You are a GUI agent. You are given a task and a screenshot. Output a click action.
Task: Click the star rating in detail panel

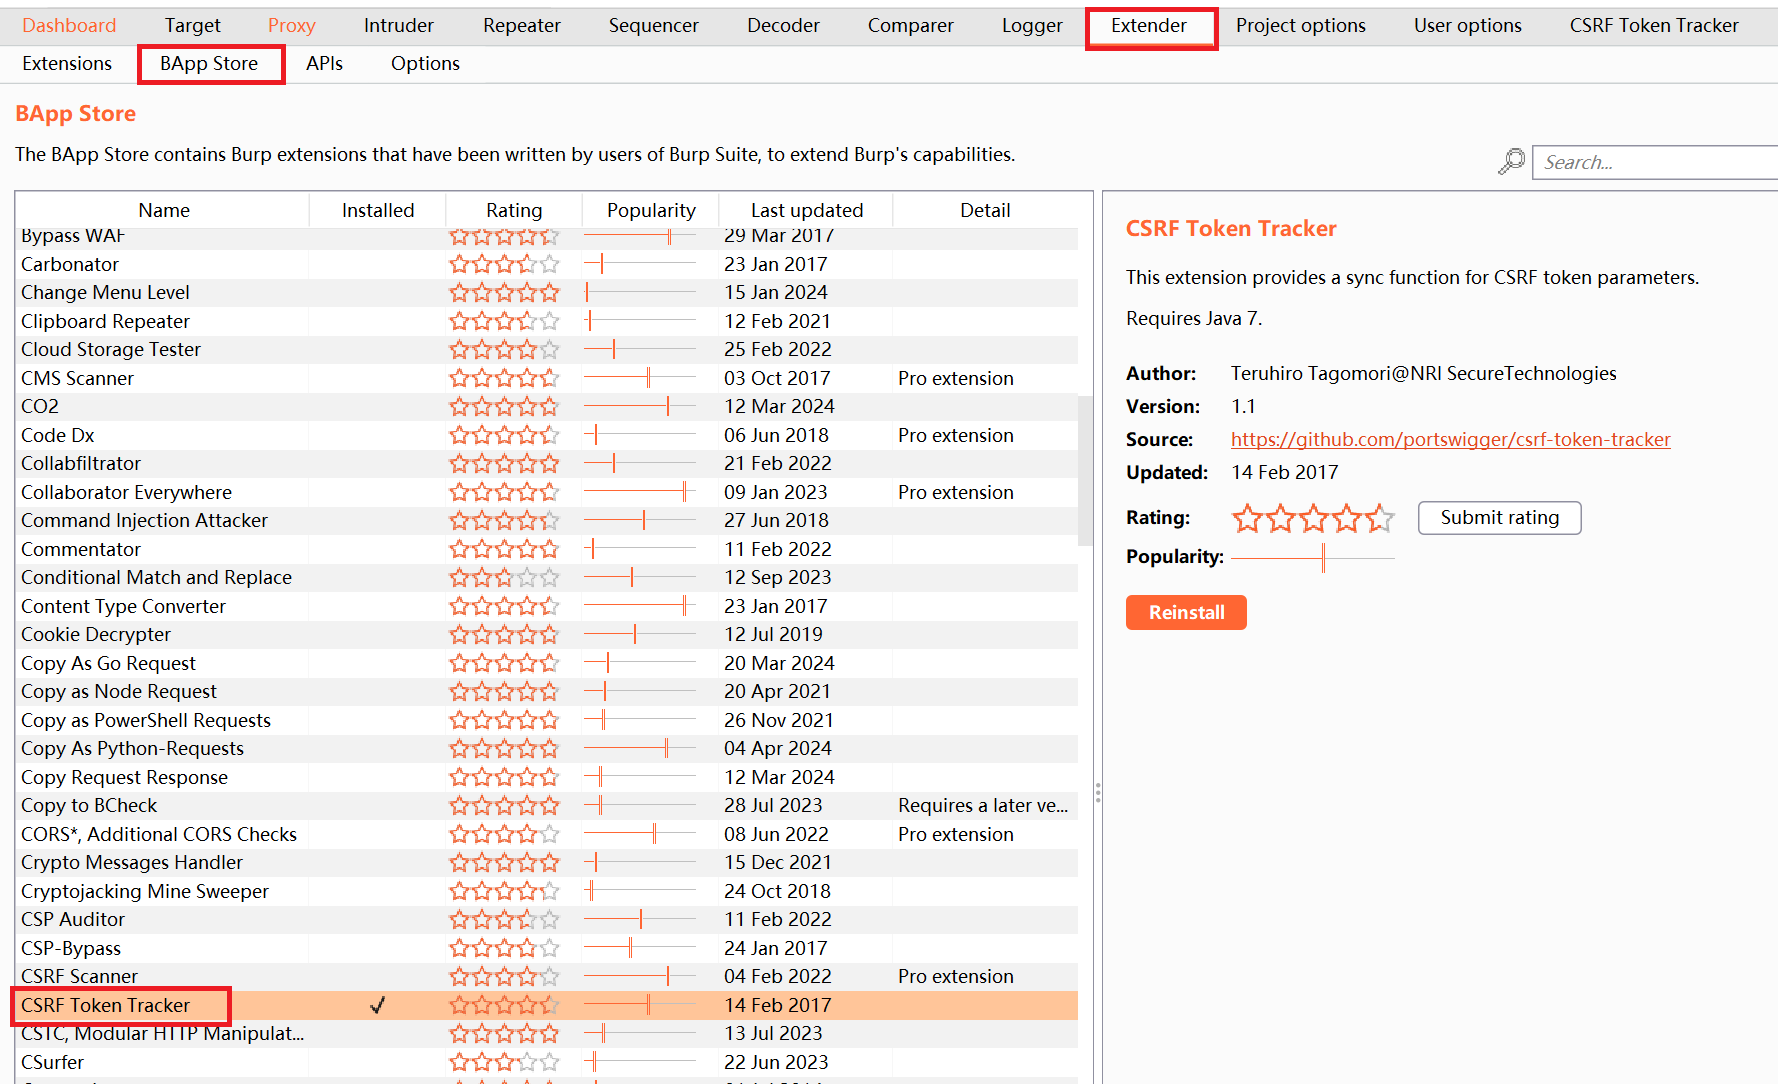pos(1313,518)
